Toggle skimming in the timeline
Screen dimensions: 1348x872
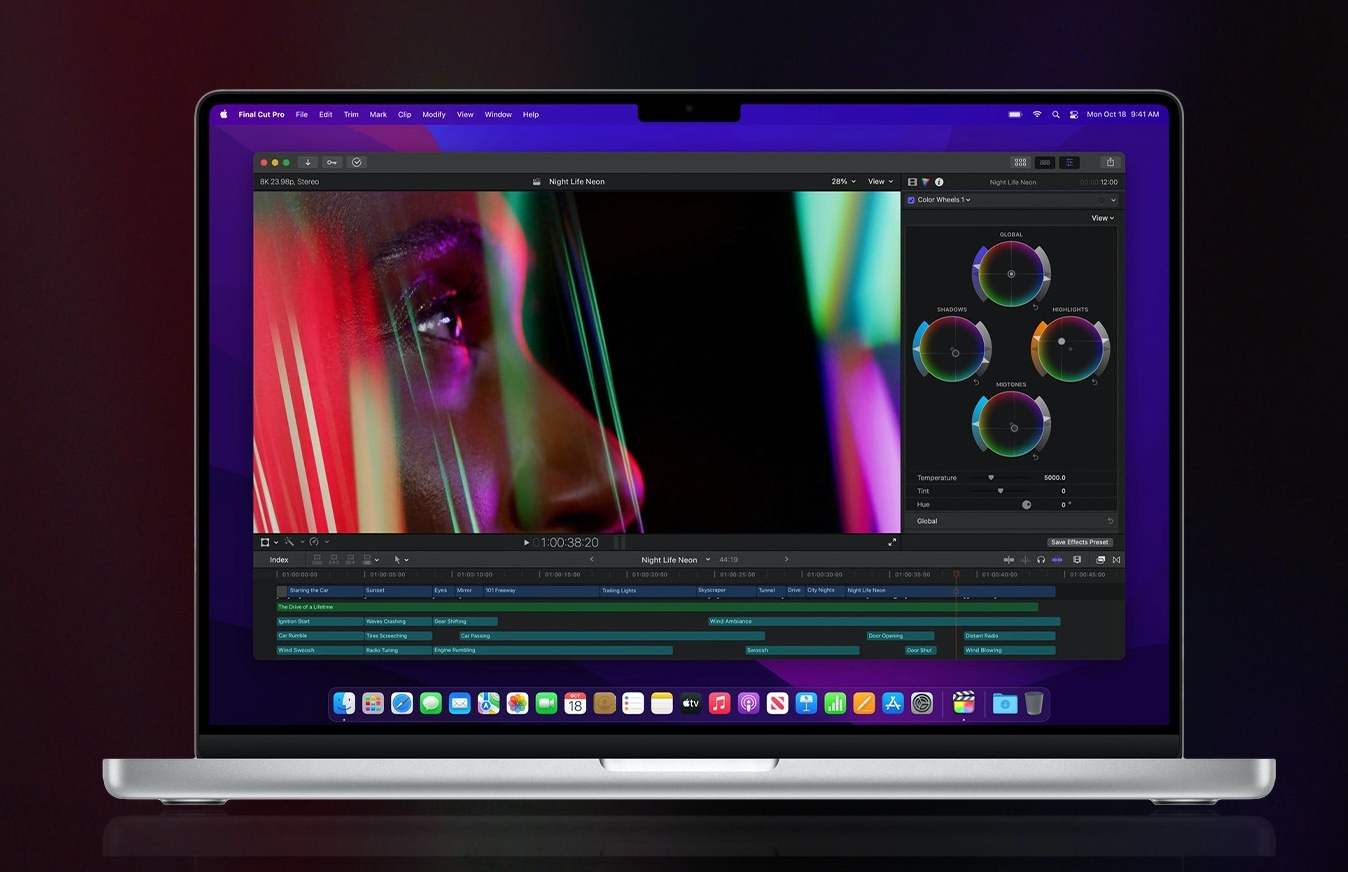click(1009, 560)
